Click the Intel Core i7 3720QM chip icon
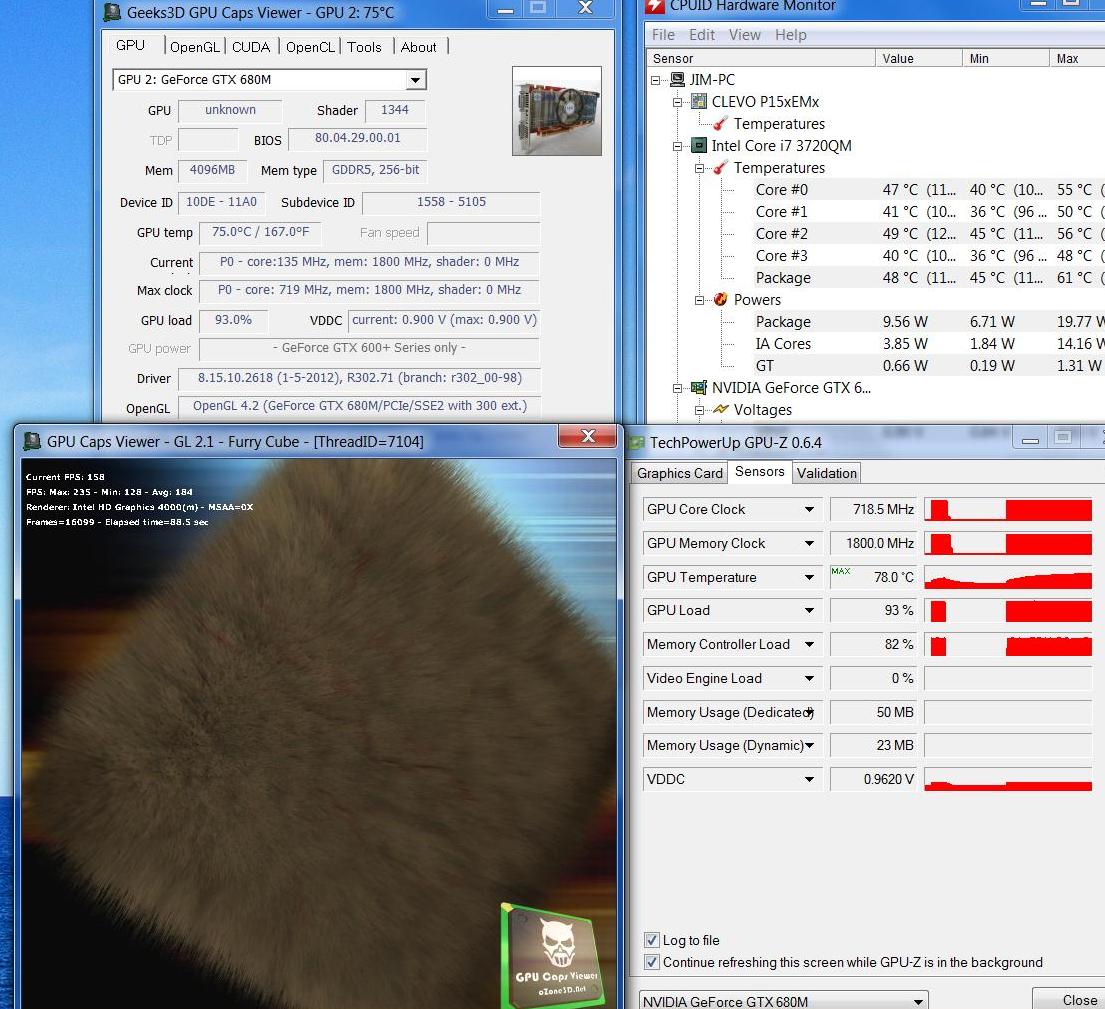1105x1009 pixels. click(x=699, y=146)
